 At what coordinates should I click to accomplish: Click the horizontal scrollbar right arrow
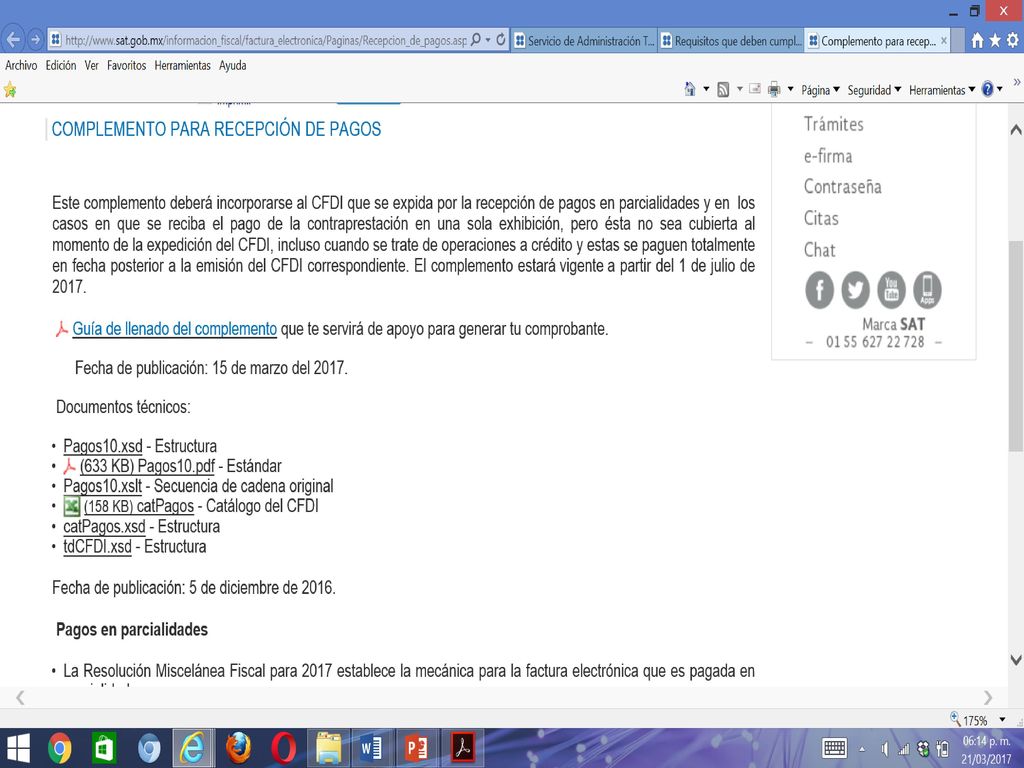(987, 697)
